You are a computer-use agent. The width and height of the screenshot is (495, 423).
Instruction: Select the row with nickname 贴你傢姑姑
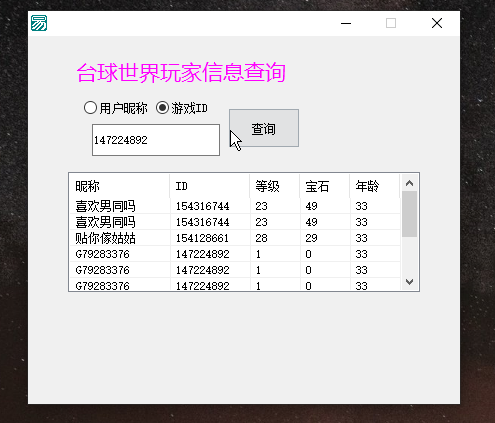point(235,238)
